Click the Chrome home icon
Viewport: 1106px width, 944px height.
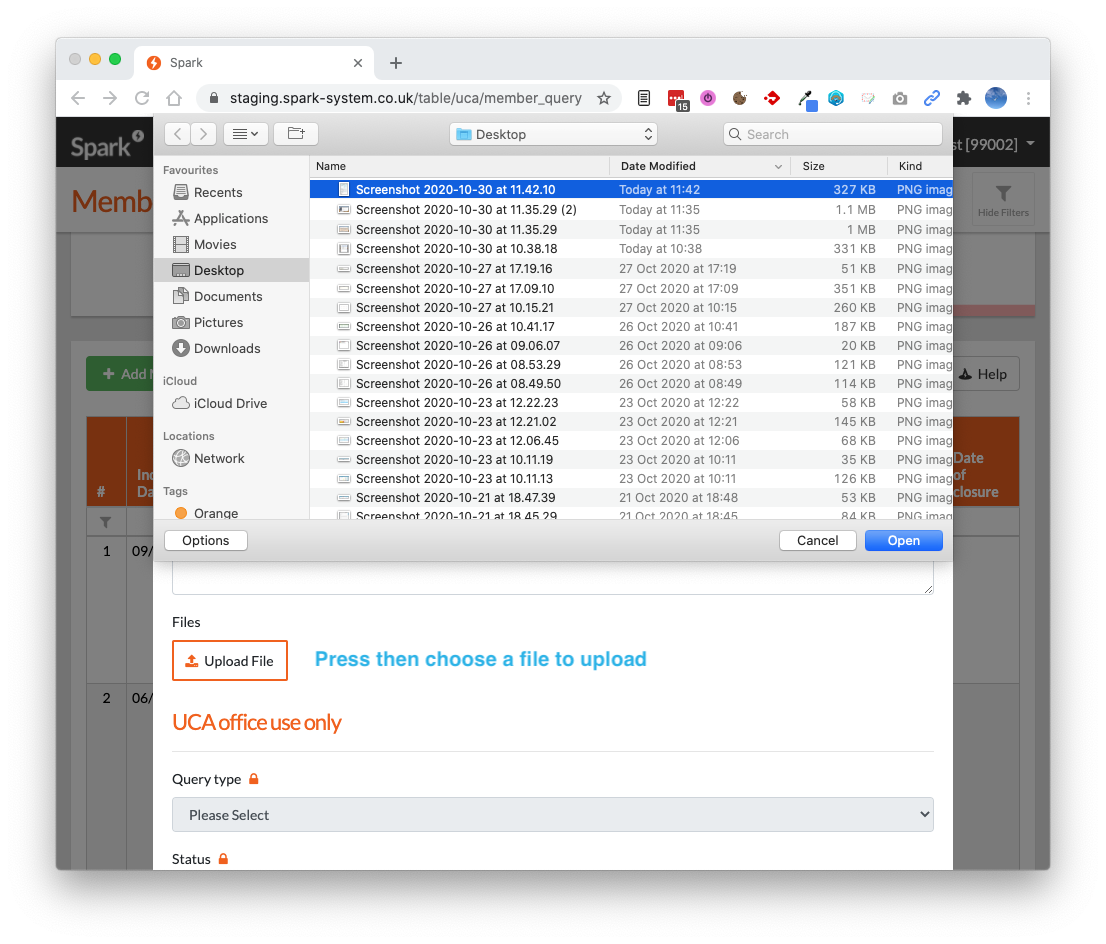(x=174, y=98)
